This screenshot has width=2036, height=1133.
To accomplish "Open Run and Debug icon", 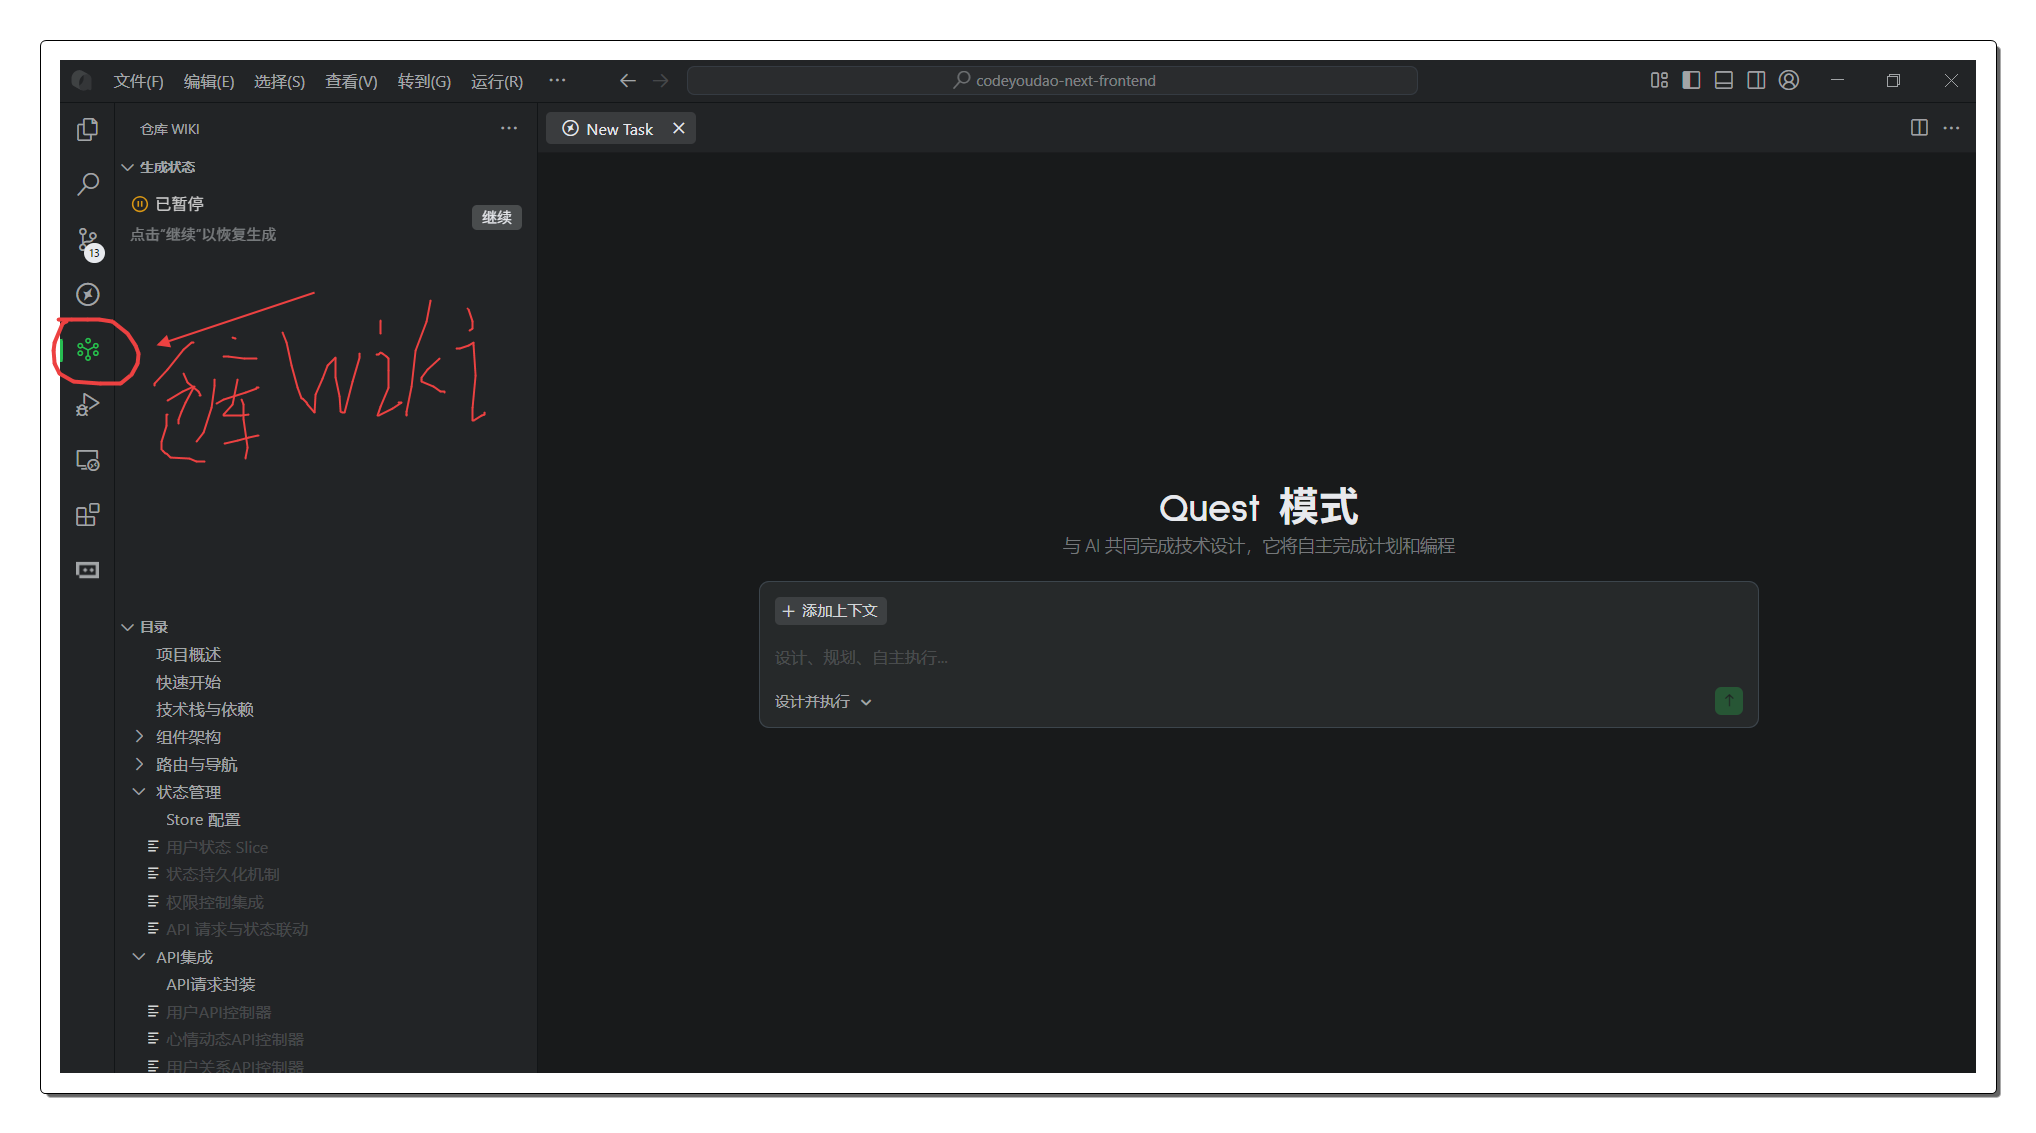I will (x=88, y=405).
